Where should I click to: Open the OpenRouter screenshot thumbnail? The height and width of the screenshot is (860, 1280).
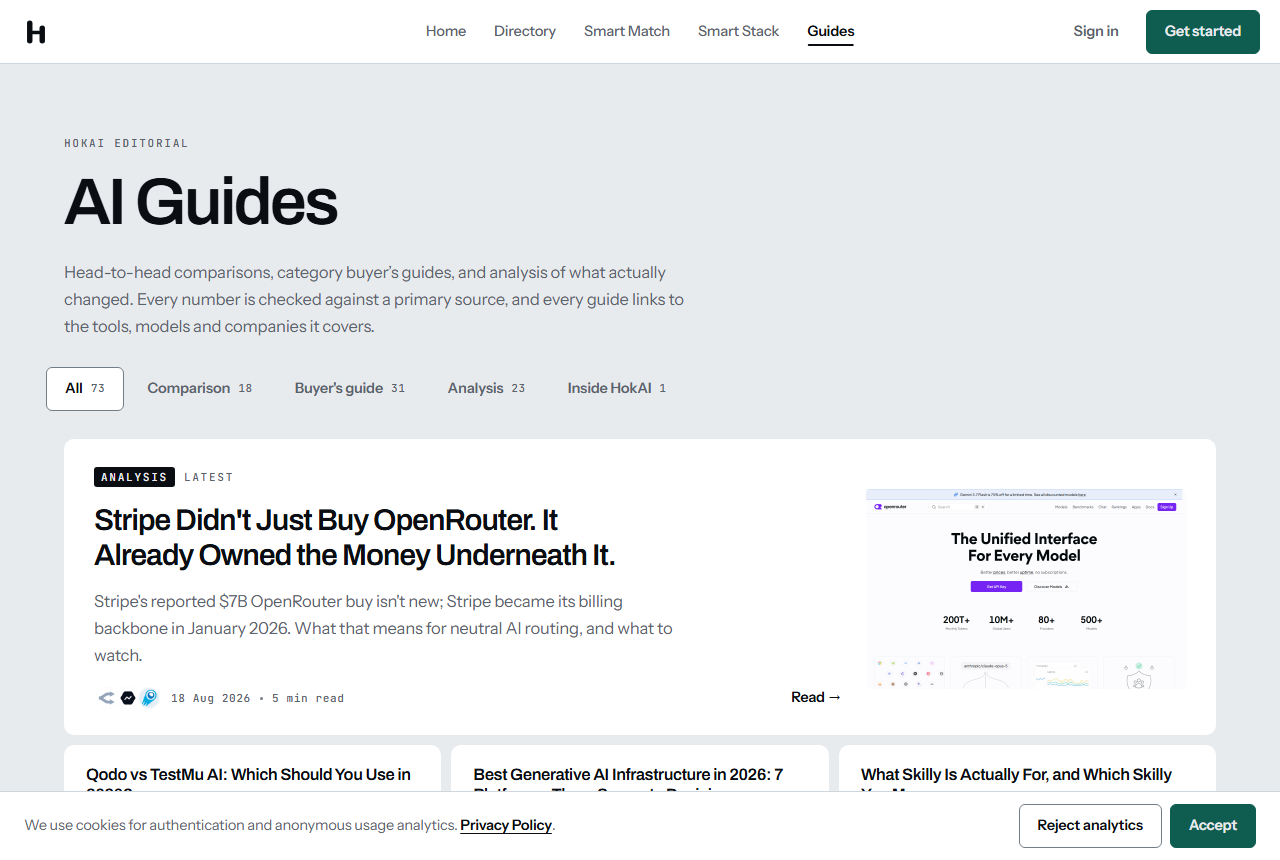click(1025, 588)
